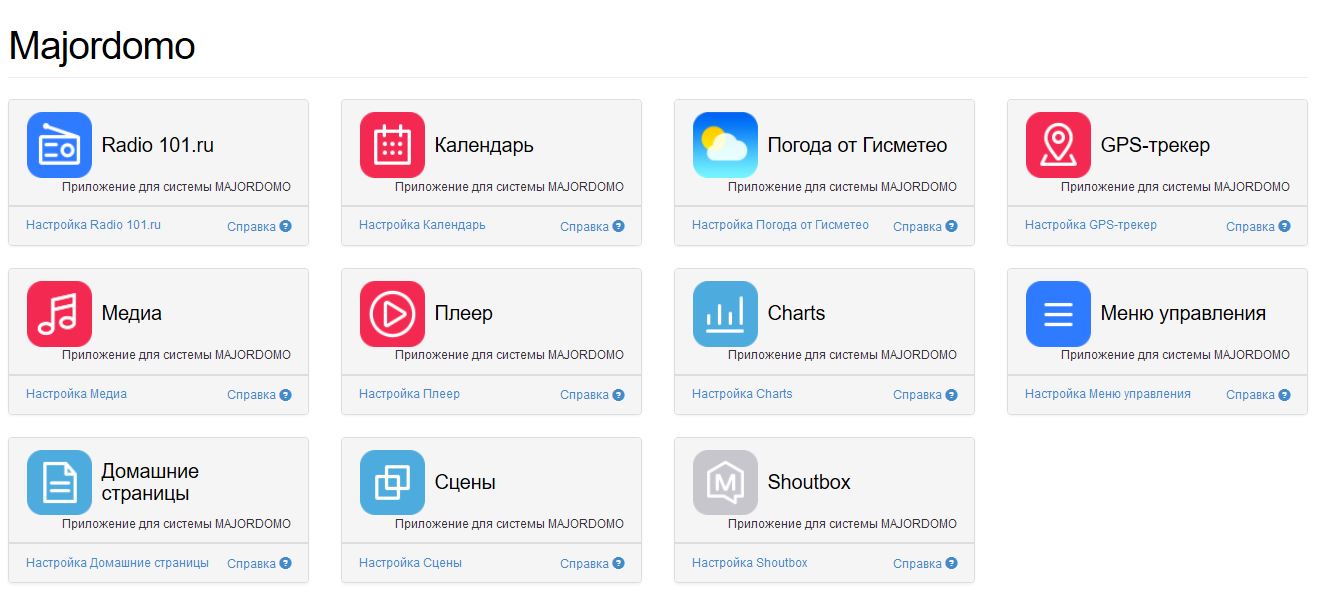The image size is (1318, 597).
Task: Open the gray Shoutbox app icon
Action: [x=725, y=482]
